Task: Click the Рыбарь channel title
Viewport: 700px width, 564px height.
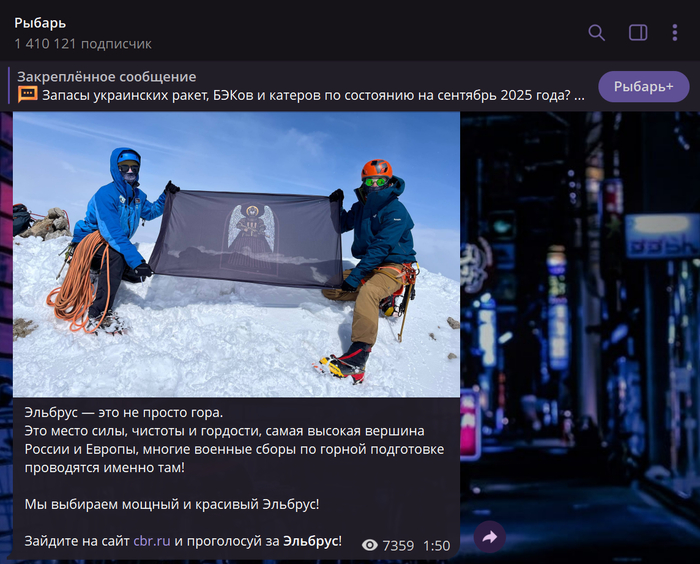Action: 40,23
